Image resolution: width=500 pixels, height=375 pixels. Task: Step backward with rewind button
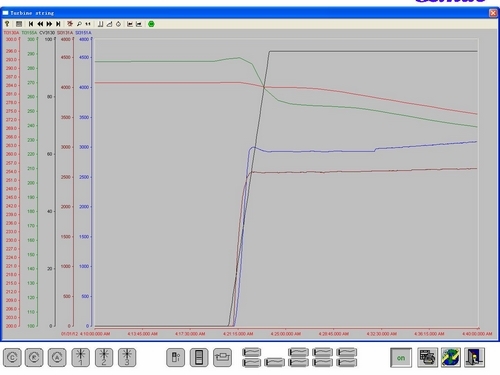(40, 24)
